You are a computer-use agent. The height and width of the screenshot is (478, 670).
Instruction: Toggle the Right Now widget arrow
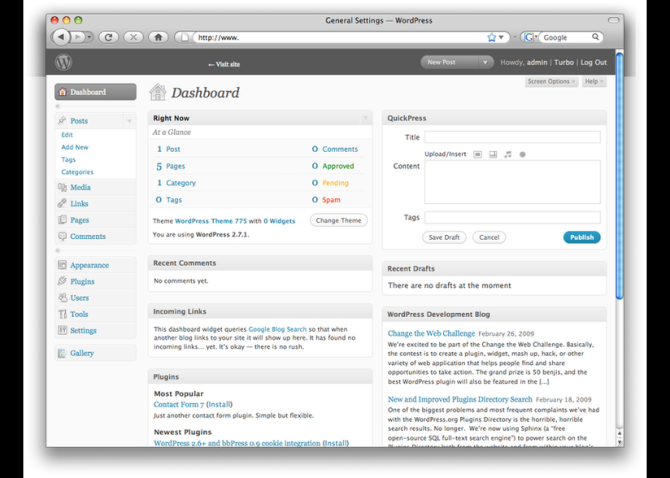tap(365, 118)
